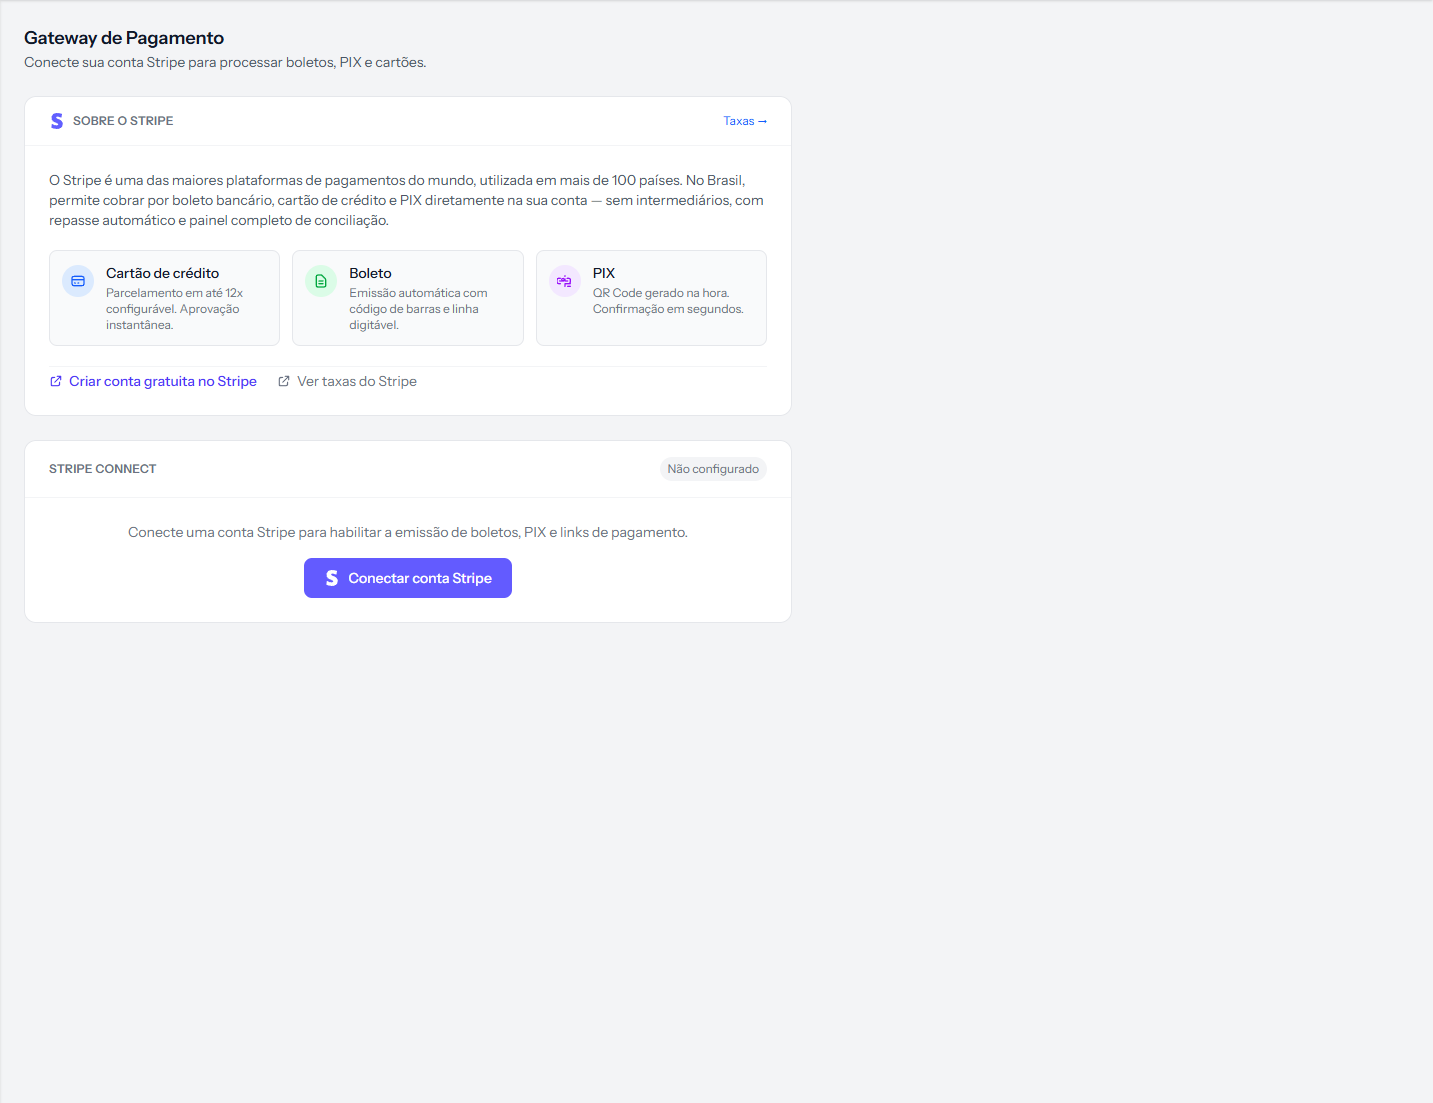Viewport: 1433px width, 1103px height.
Task: Open Ver taxas do Stripe link
Action: (x=347, y=381)
